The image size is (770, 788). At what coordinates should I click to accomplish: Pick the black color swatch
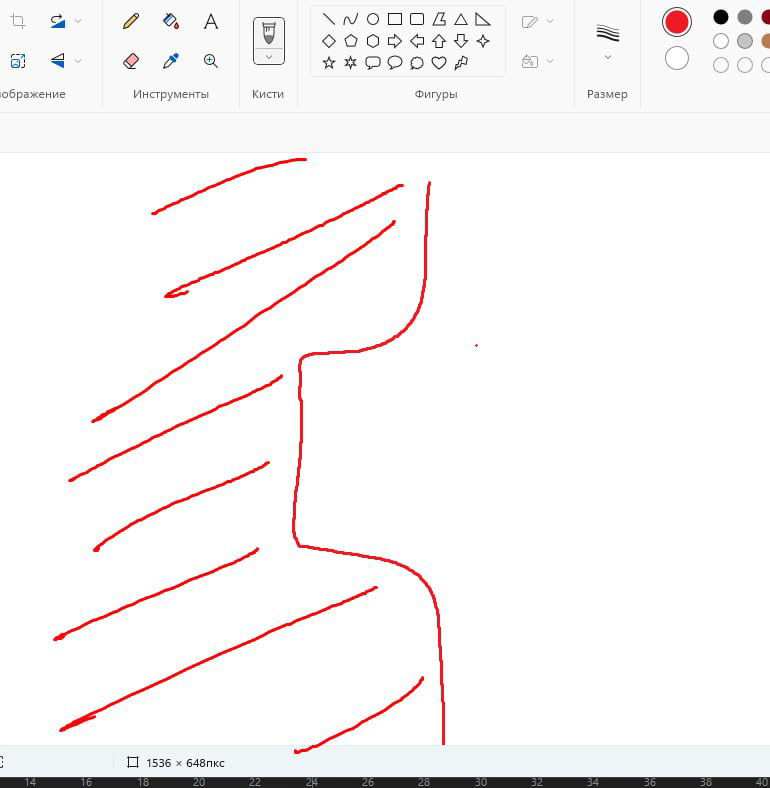click(721, 17)
